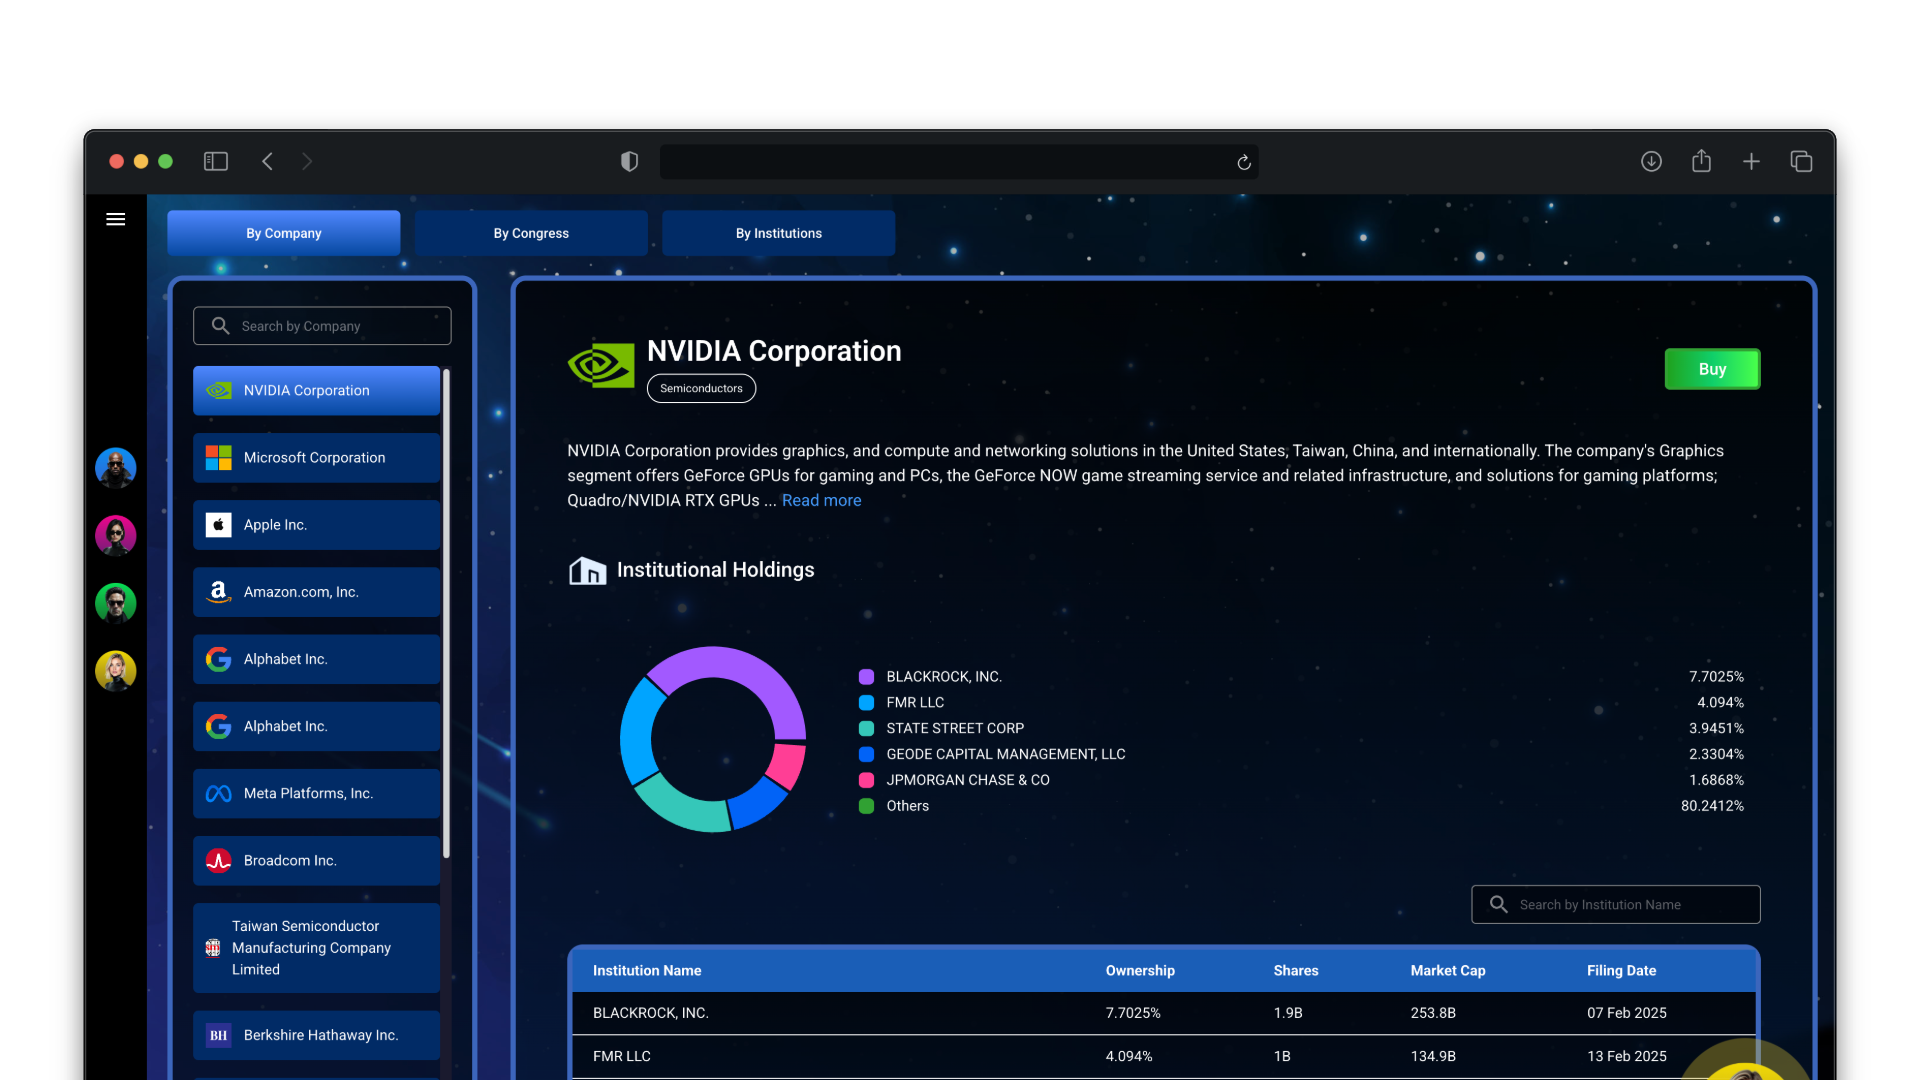
Task: Select Broadcom Inc. entry
Action: click(x=316, y=860)
